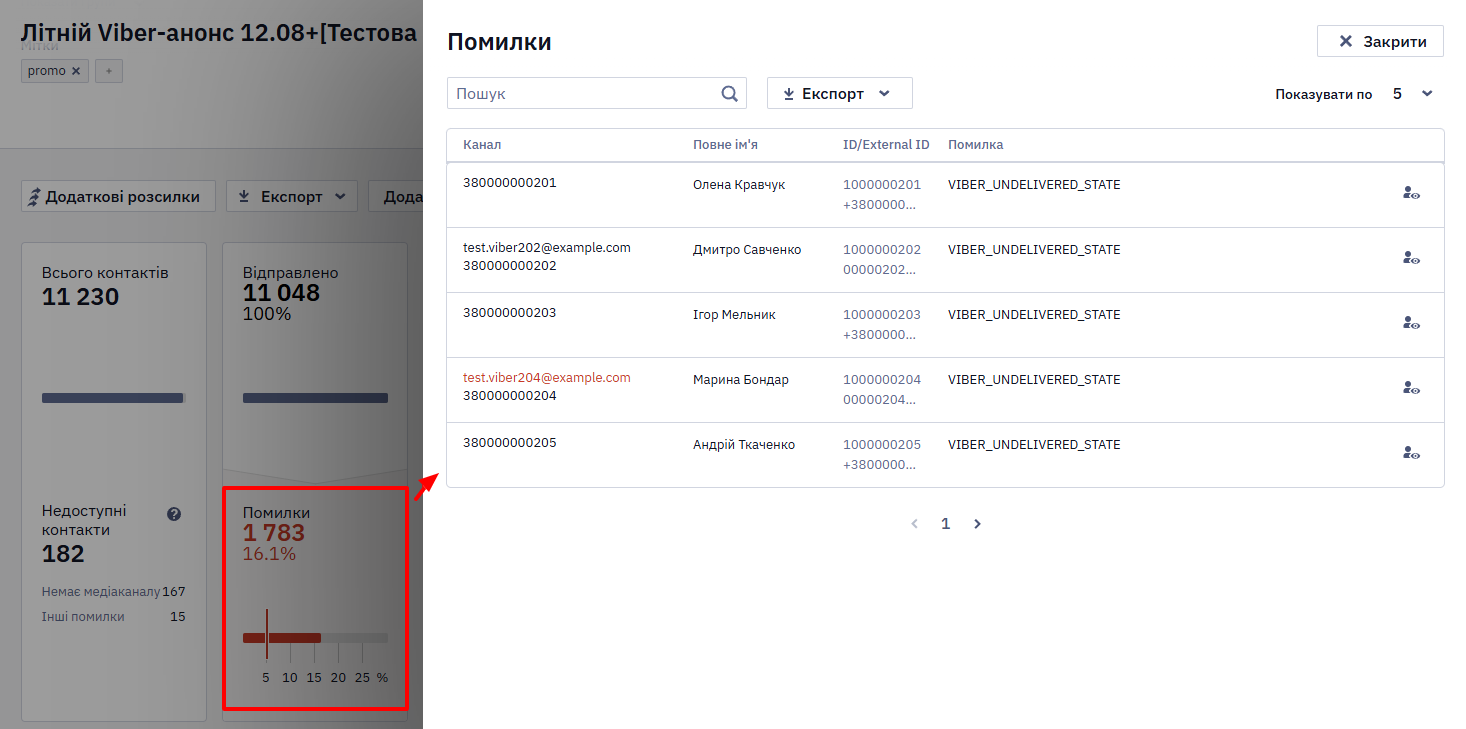Click the ID/External ID column header
Viewport: 1466px width, 729px height.
(x=886, y=145)
